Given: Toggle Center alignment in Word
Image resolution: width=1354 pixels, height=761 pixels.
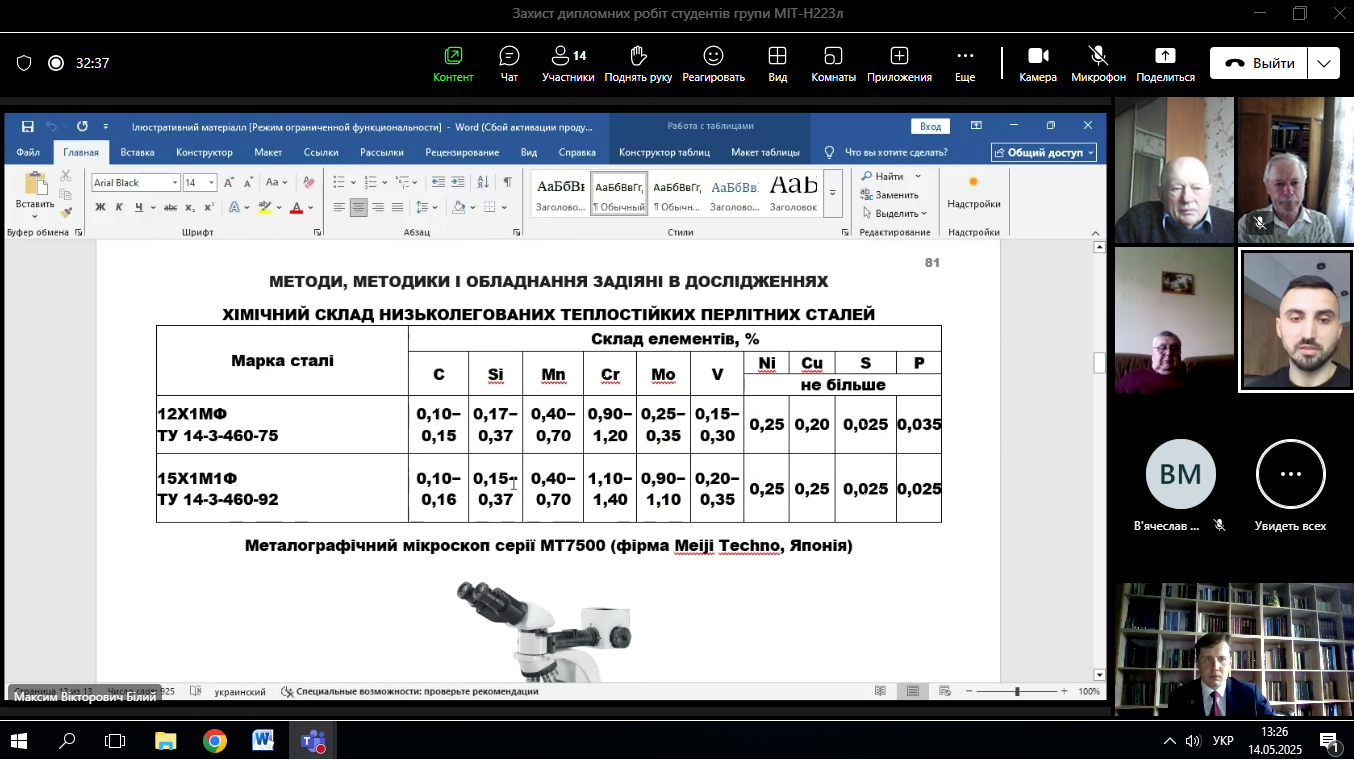Looking at the screenshot, I should pos(358,207).
